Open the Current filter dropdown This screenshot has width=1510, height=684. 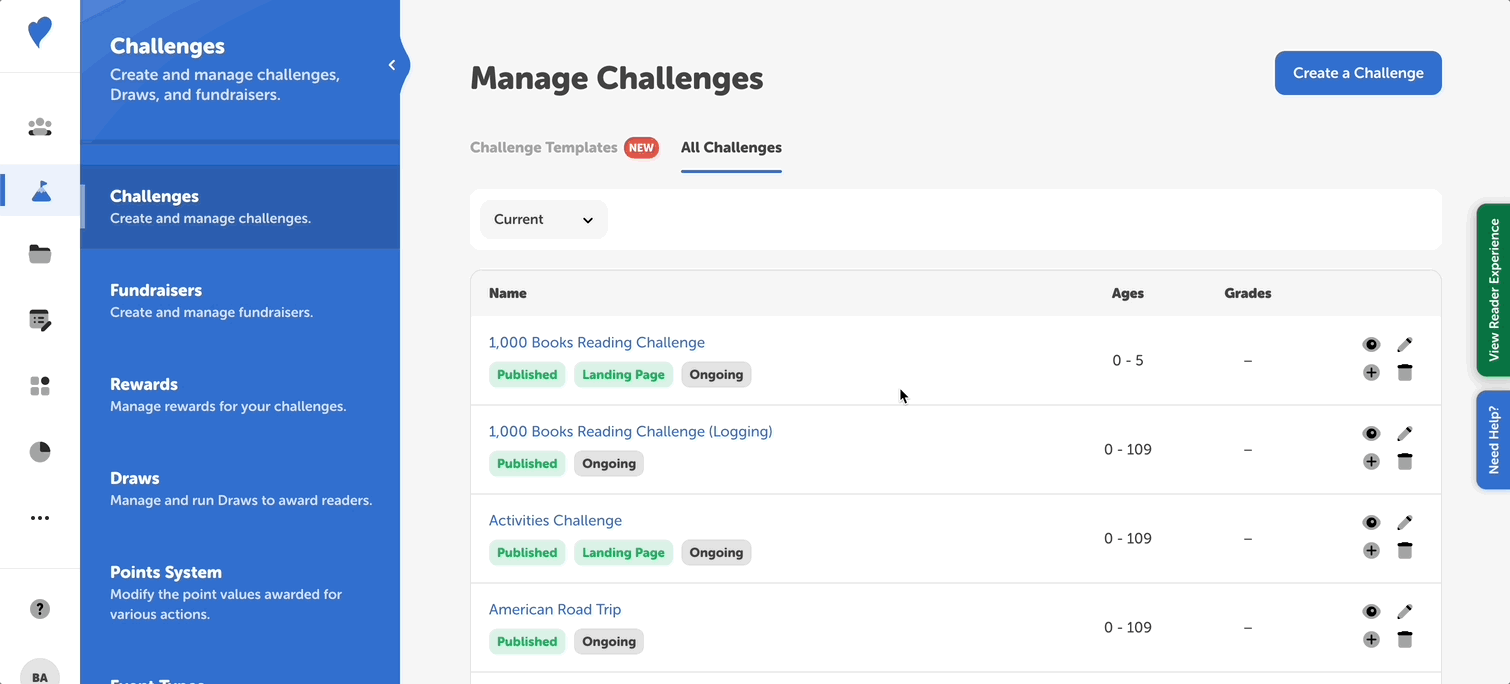(543, 220)
